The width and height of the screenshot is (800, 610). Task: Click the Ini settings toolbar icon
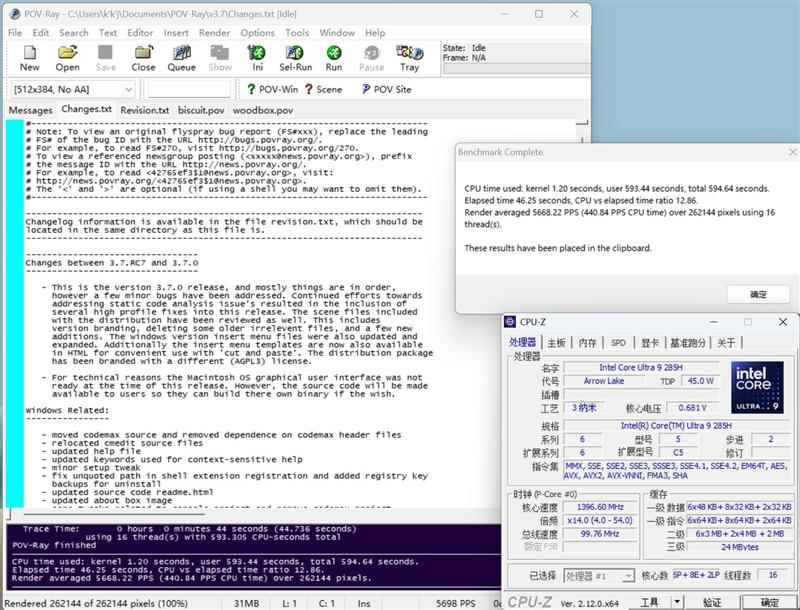pos(257,57)
